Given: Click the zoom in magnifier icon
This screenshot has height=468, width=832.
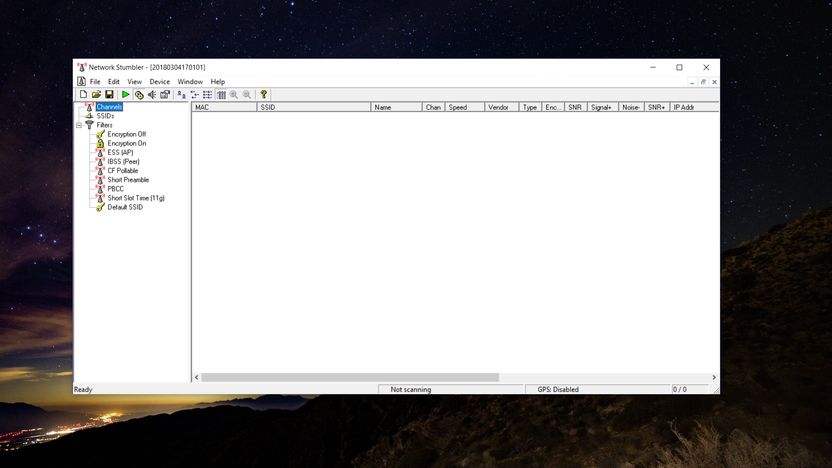Looking at the screenshot, I should 234,94.
